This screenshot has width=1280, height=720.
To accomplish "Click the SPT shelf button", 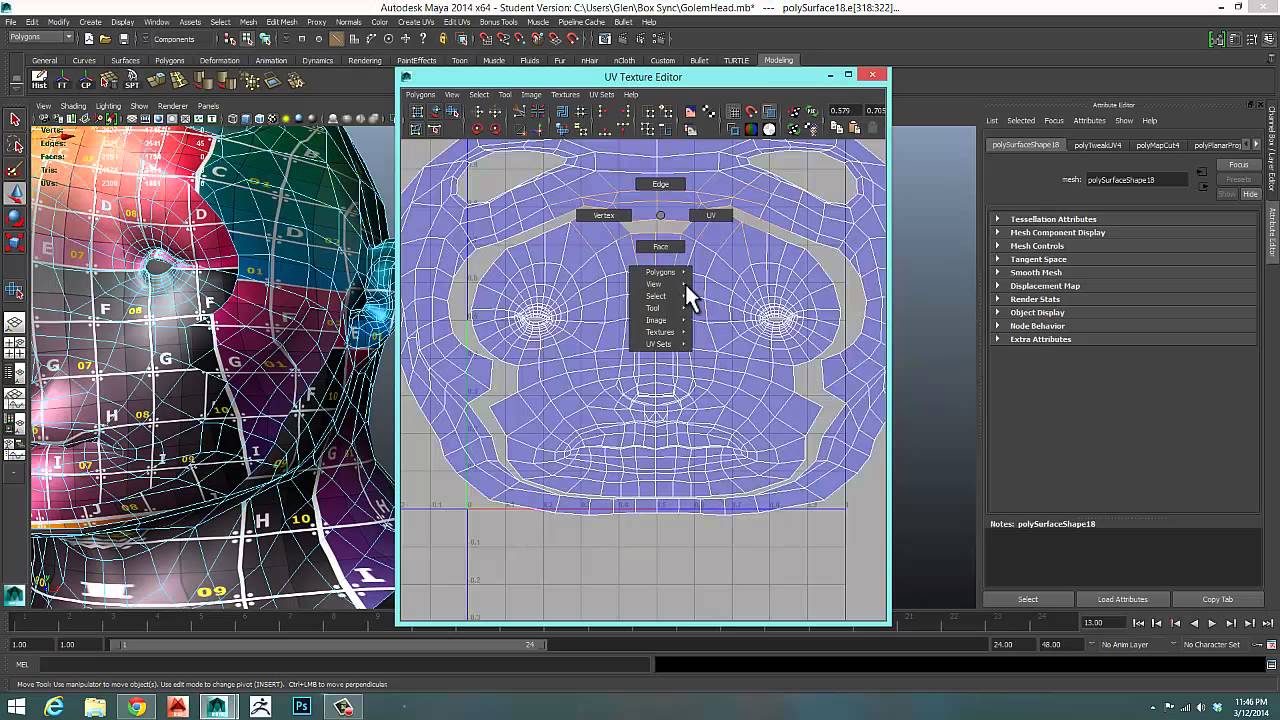I will [x=131, y=80].
